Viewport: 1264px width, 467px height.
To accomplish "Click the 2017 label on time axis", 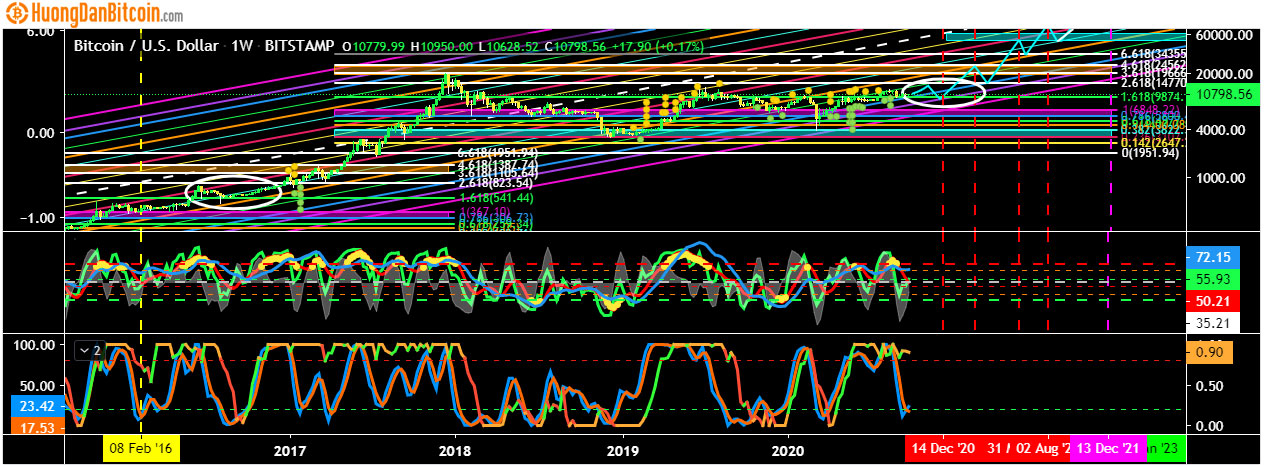I will coord(290,449).
